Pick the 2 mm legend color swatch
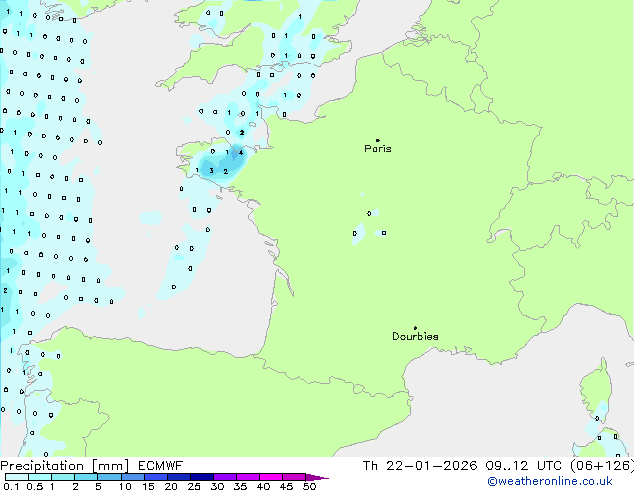The height and width of the screenshot is (490, 634). [86, 477]
